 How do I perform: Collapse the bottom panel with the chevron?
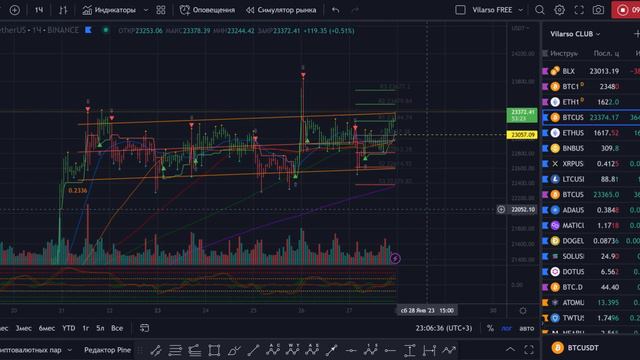click(510, 349)
